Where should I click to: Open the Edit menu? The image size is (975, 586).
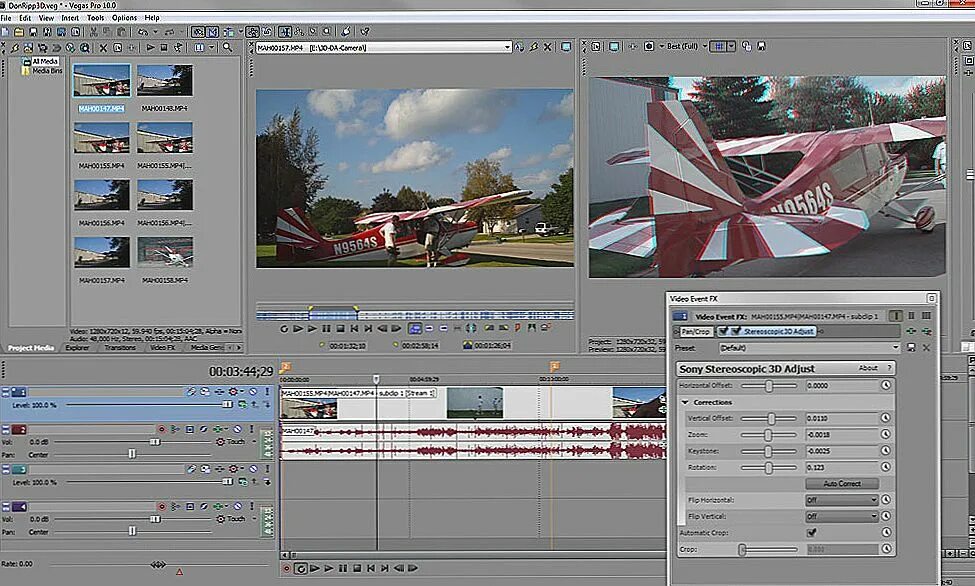25,17
